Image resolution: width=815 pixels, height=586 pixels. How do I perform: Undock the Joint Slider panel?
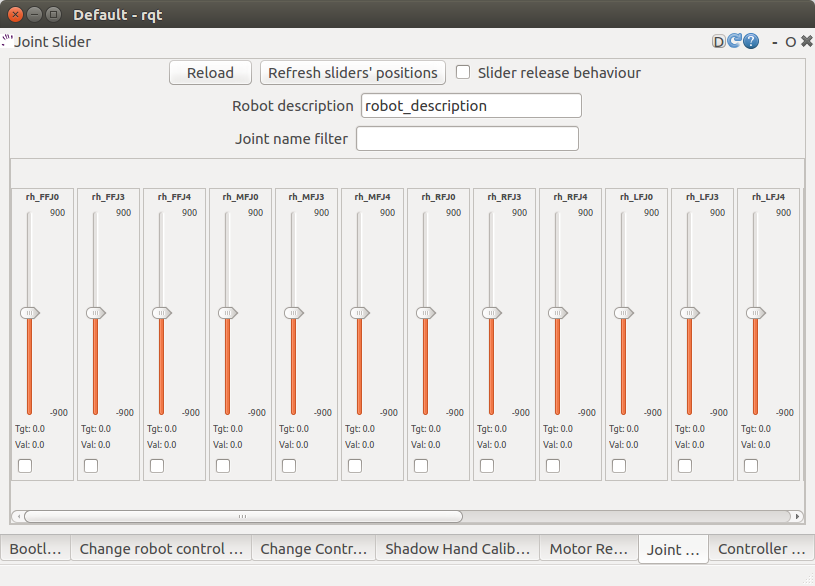coord(790,42)
